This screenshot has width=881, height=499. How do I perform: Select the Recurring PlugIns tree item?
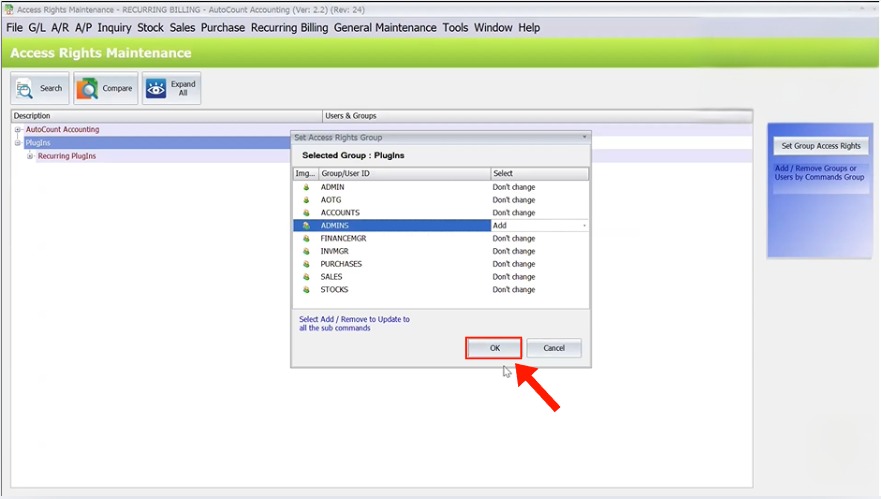pos(67,156)
